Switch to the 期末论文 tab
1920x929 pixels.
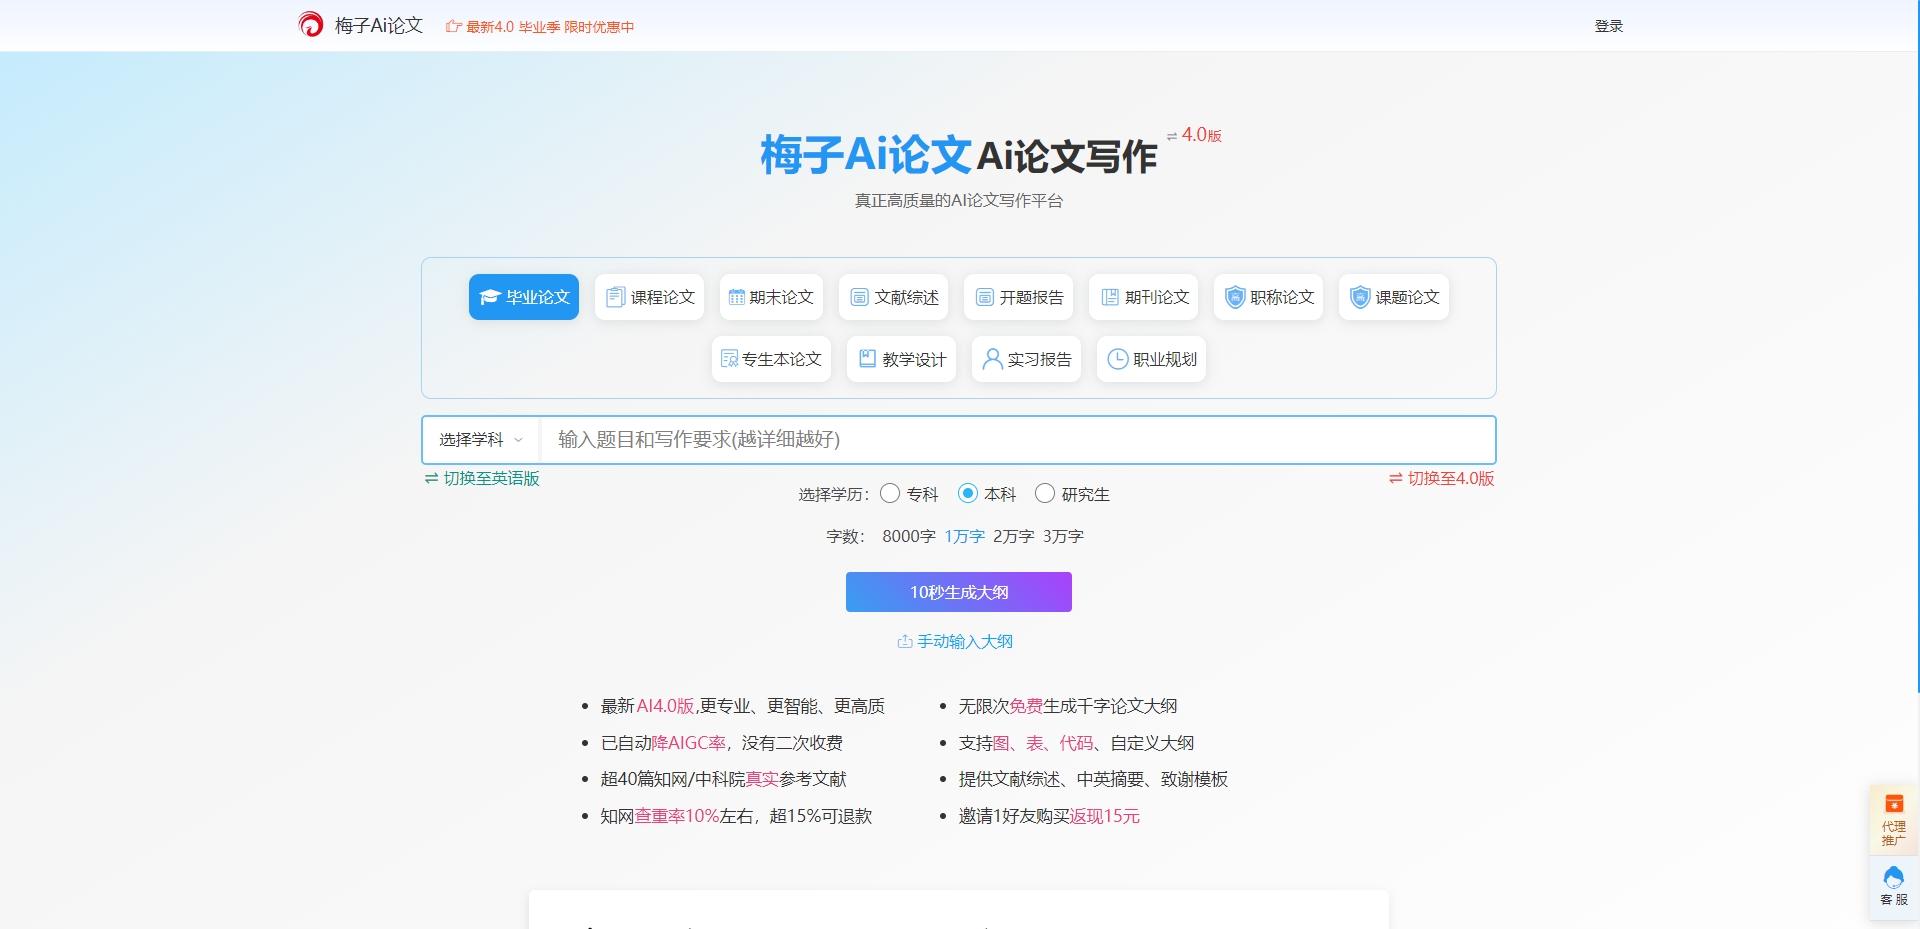(771, 297)
